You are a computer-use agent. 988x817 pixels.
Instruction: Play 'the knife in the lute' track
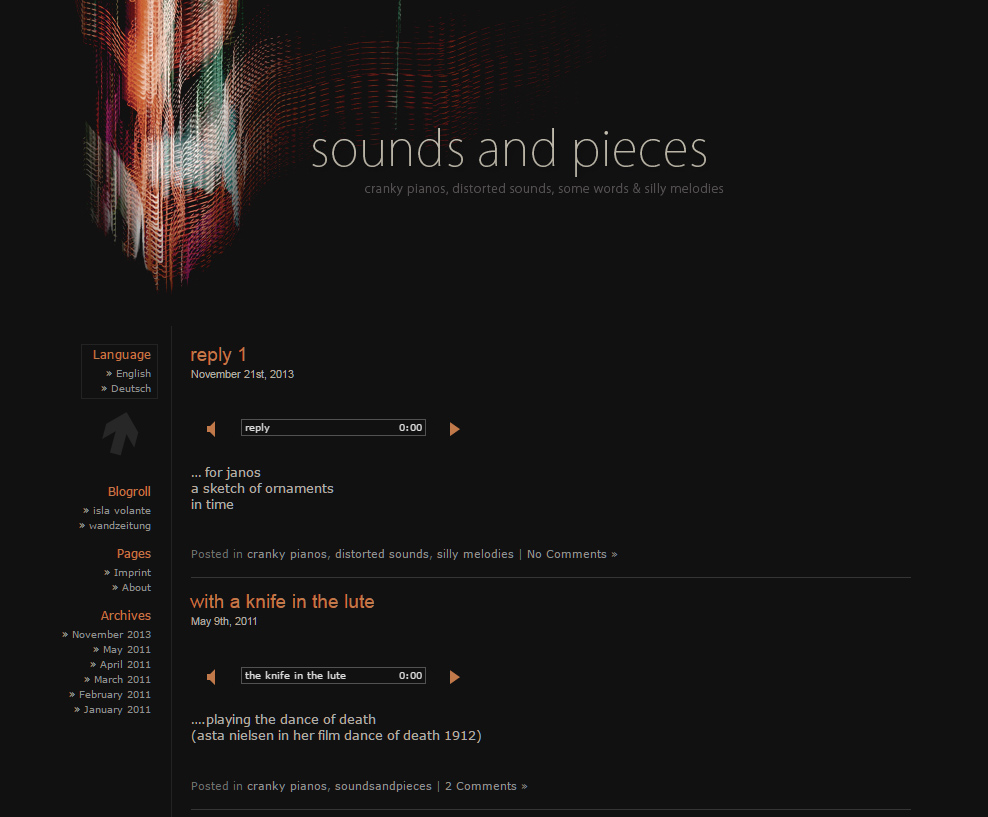tap(454, 677)
